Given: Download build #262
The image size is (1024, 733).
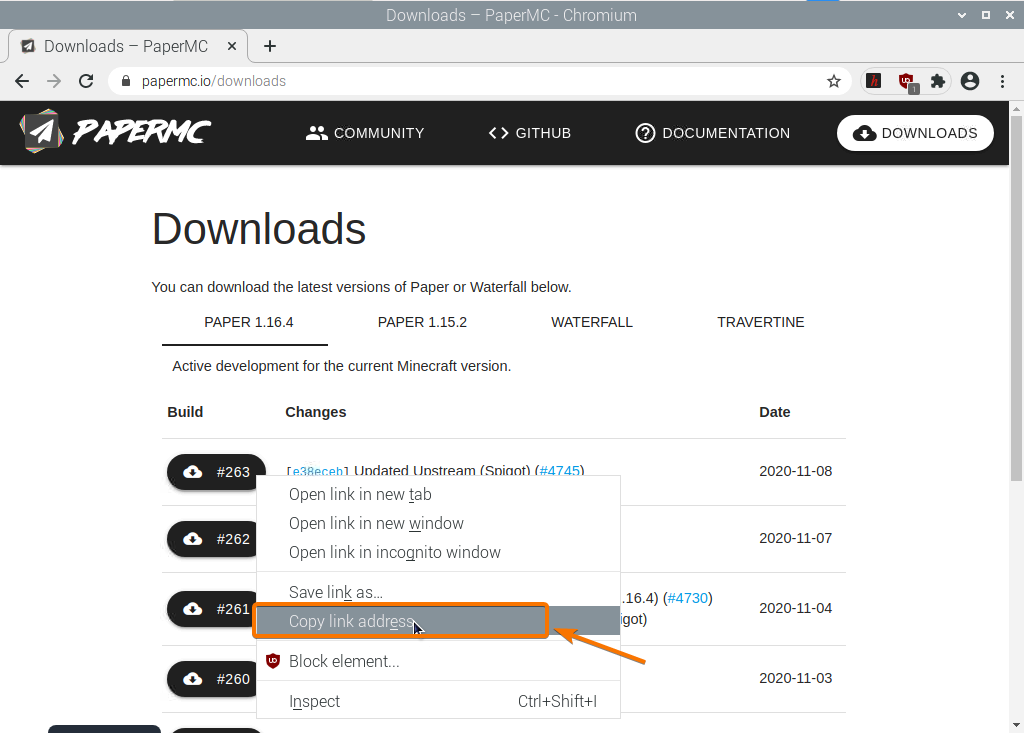Looking at the screenshot, I should [x=212, y=539].
